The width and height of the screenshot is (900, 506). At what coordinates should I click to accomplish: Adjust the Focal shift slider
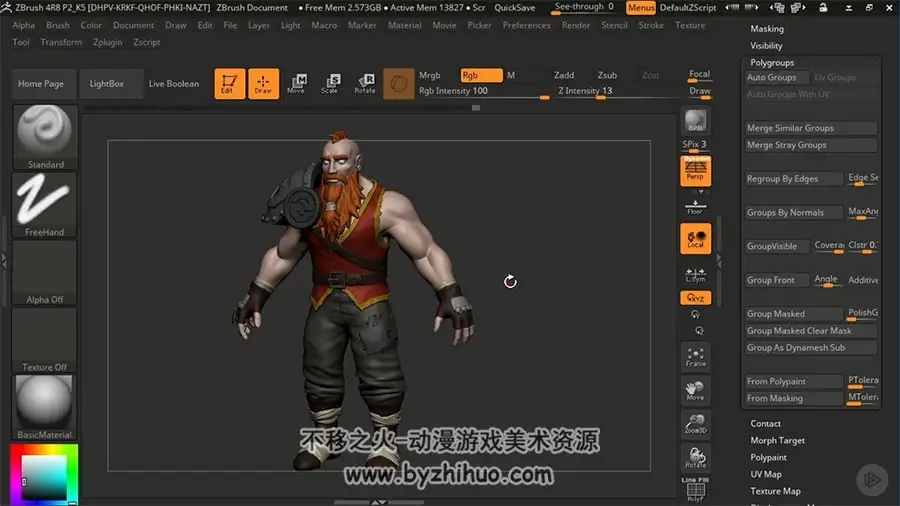click(x=699, y=75)
